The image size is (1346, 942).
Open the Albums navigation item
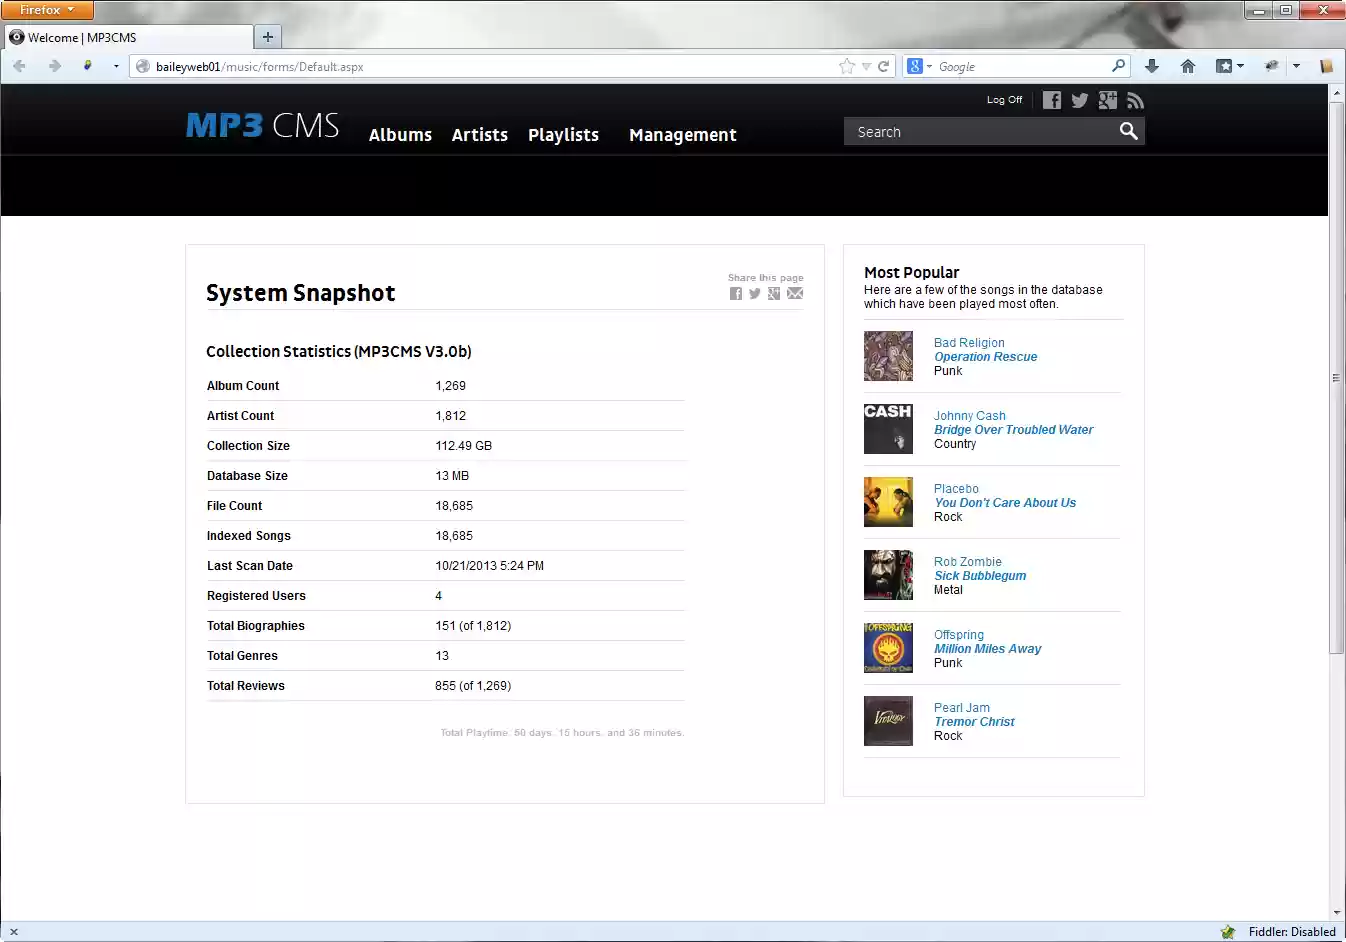pyautogui.click(x=400, y=134)
